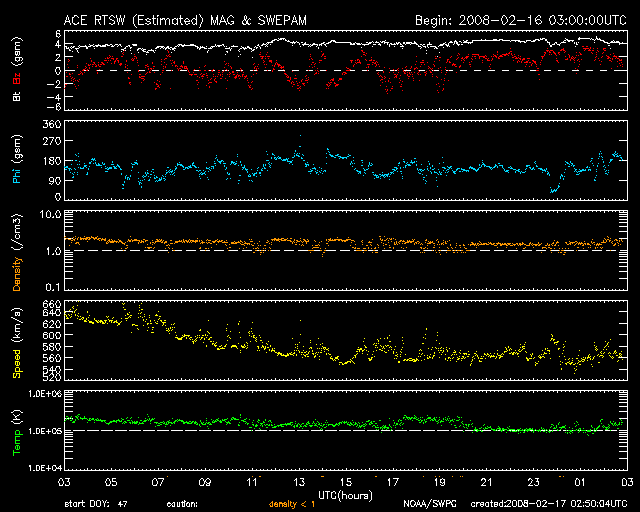Click the 360 tick label on the Phi axis
The width and height of the screenshot is (640, 512).
click(52, 124)
